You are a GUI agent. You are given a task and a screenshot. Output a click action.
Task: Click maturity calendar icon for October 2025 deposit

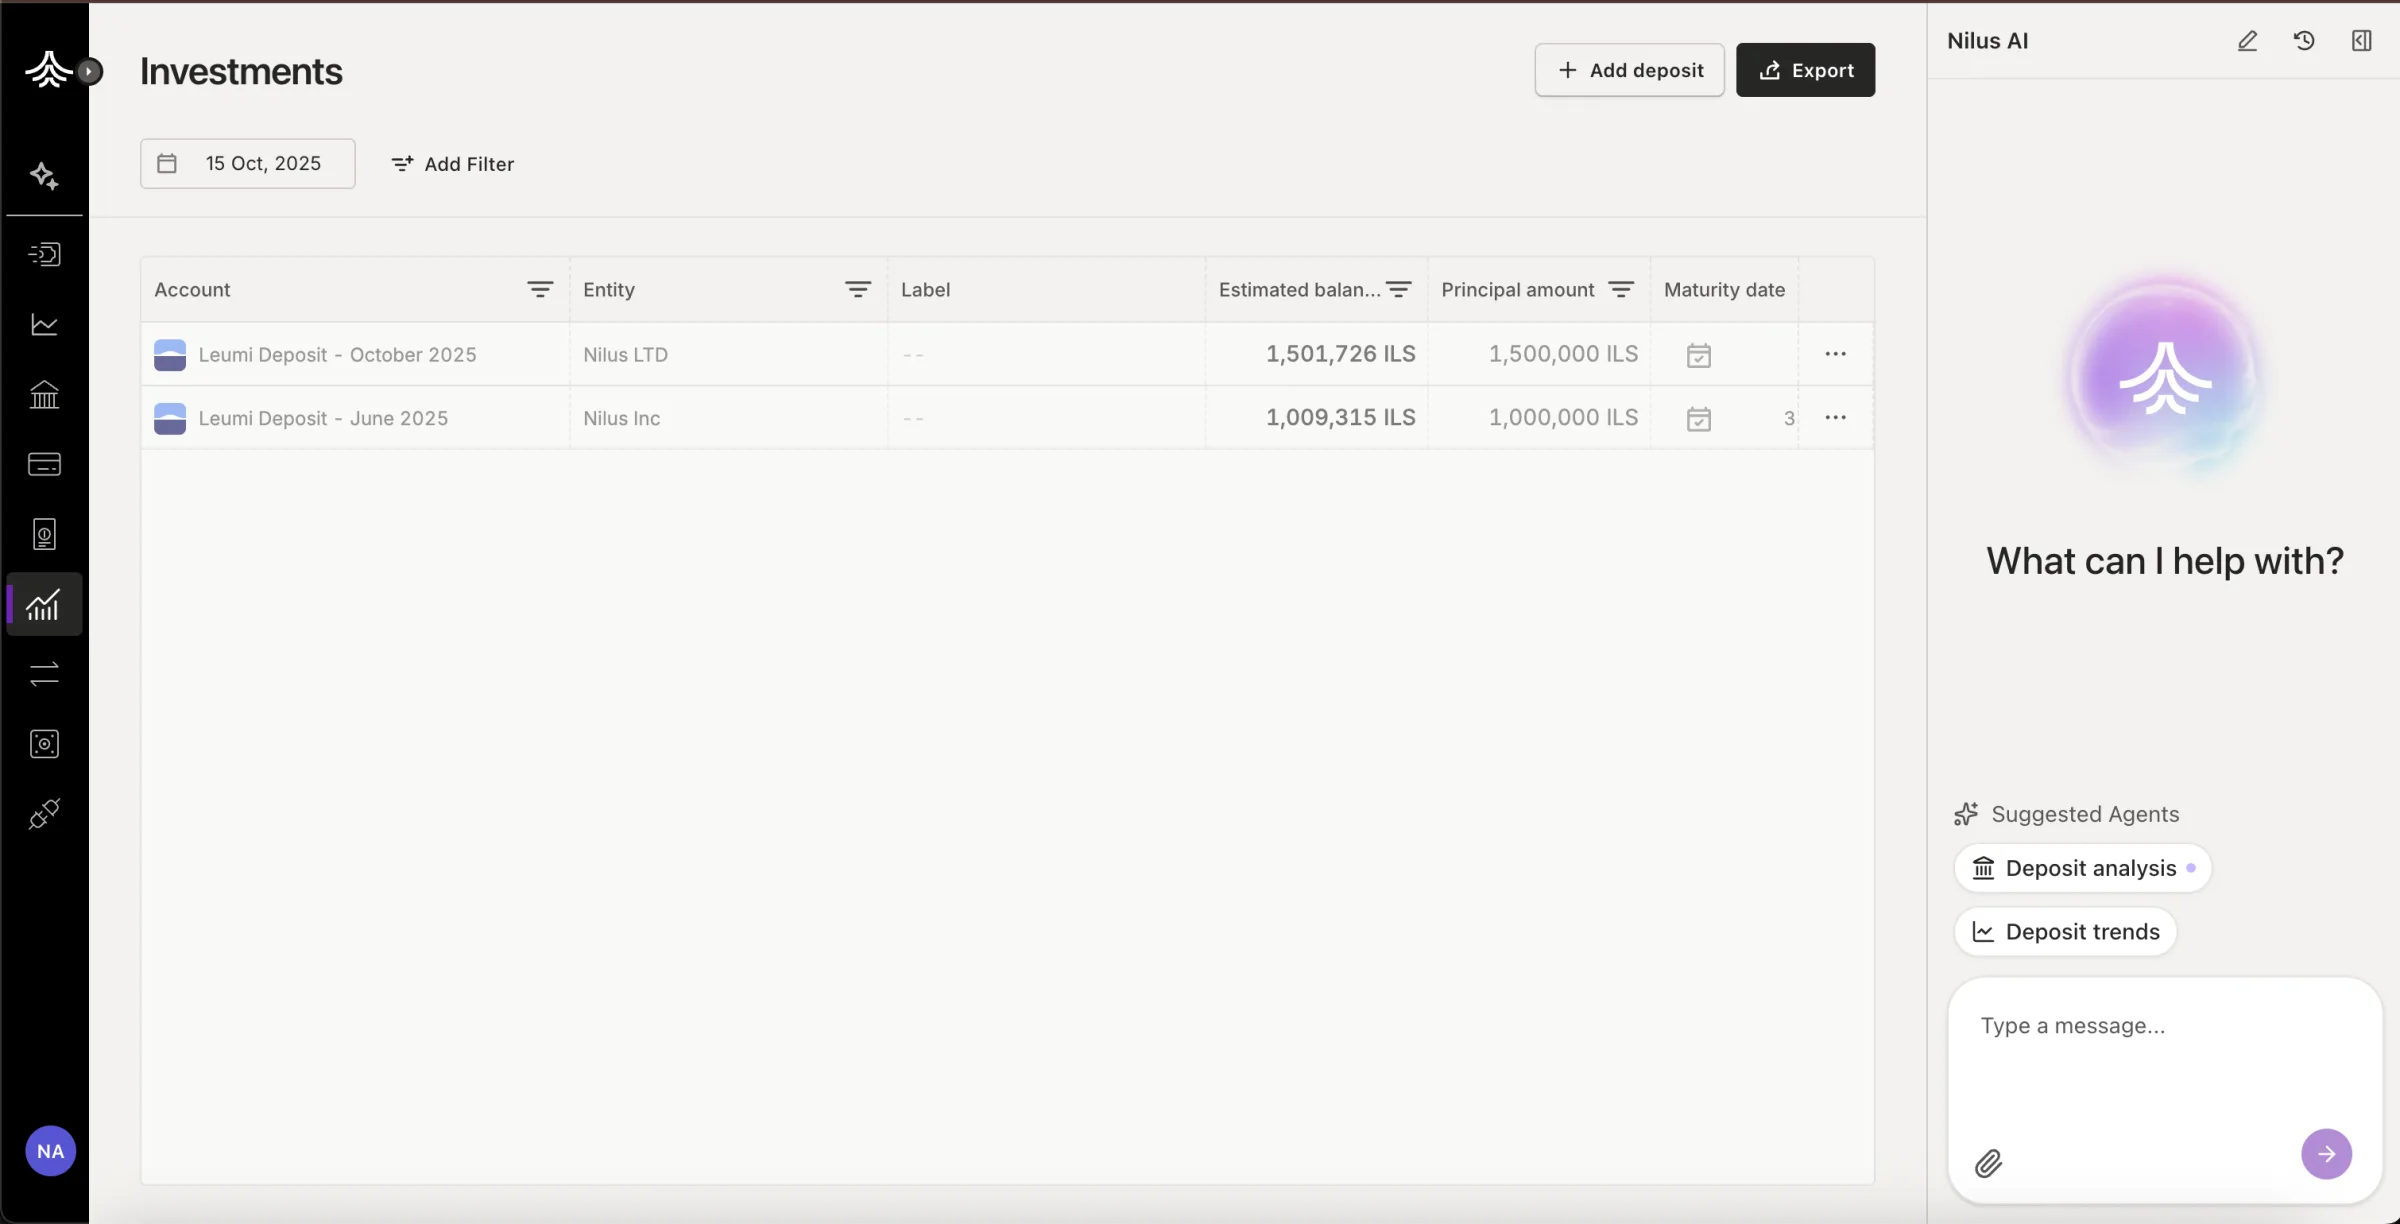pyautogui.click(x=1698, y=355)
